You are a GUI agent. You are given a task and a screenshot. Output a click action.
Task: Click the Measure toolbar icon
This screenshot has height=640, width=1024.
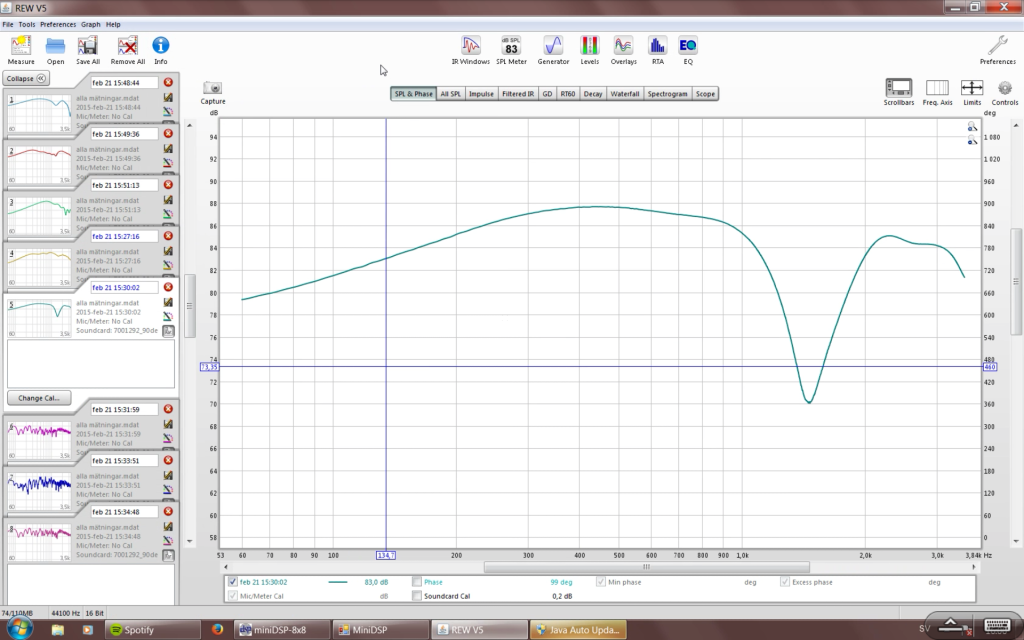click(21, 50)
